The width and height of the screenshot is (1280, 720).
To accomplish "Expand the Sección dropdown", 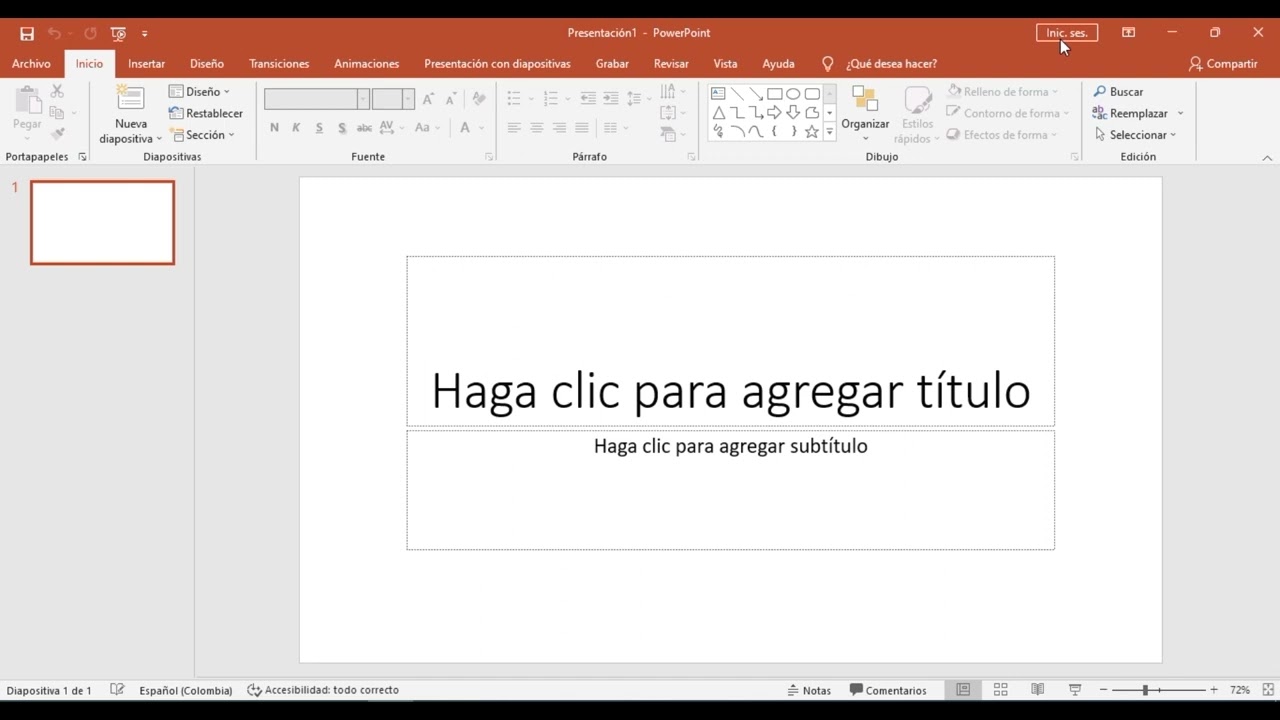I will [203, 135].
